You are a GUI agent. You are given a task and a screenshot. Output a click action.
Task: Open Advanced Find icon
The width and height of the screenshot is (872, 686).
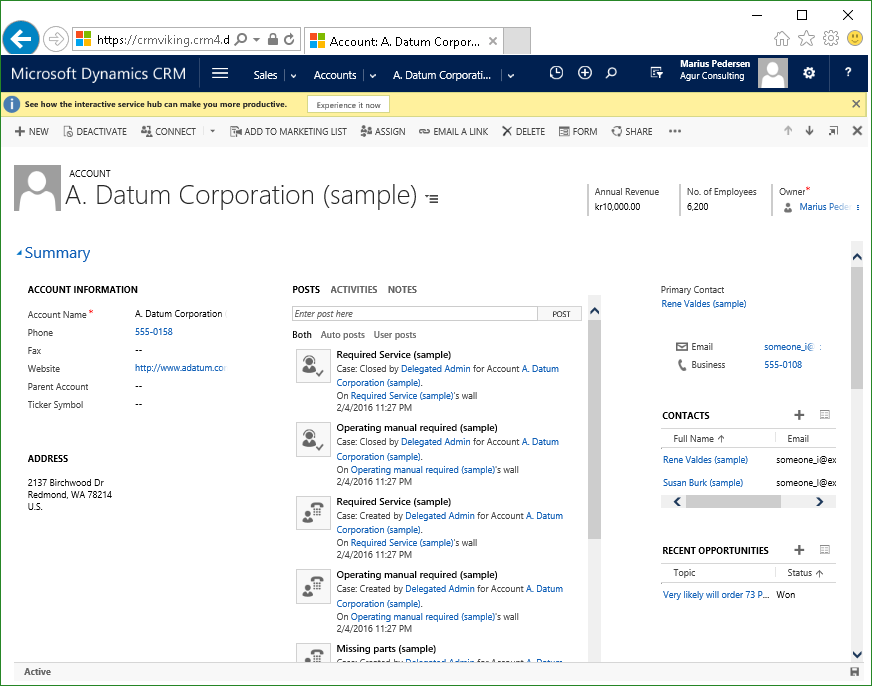(656, 73)
